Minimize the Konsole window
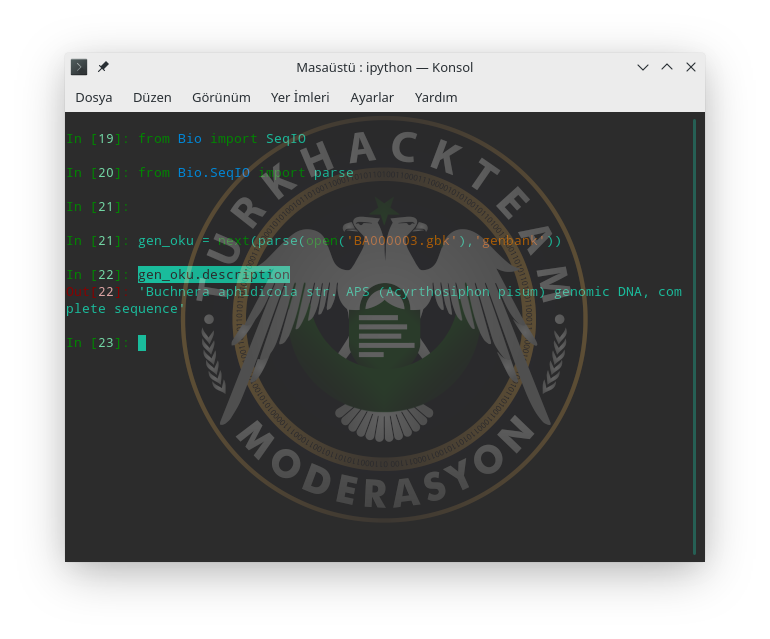 (643, 67)
